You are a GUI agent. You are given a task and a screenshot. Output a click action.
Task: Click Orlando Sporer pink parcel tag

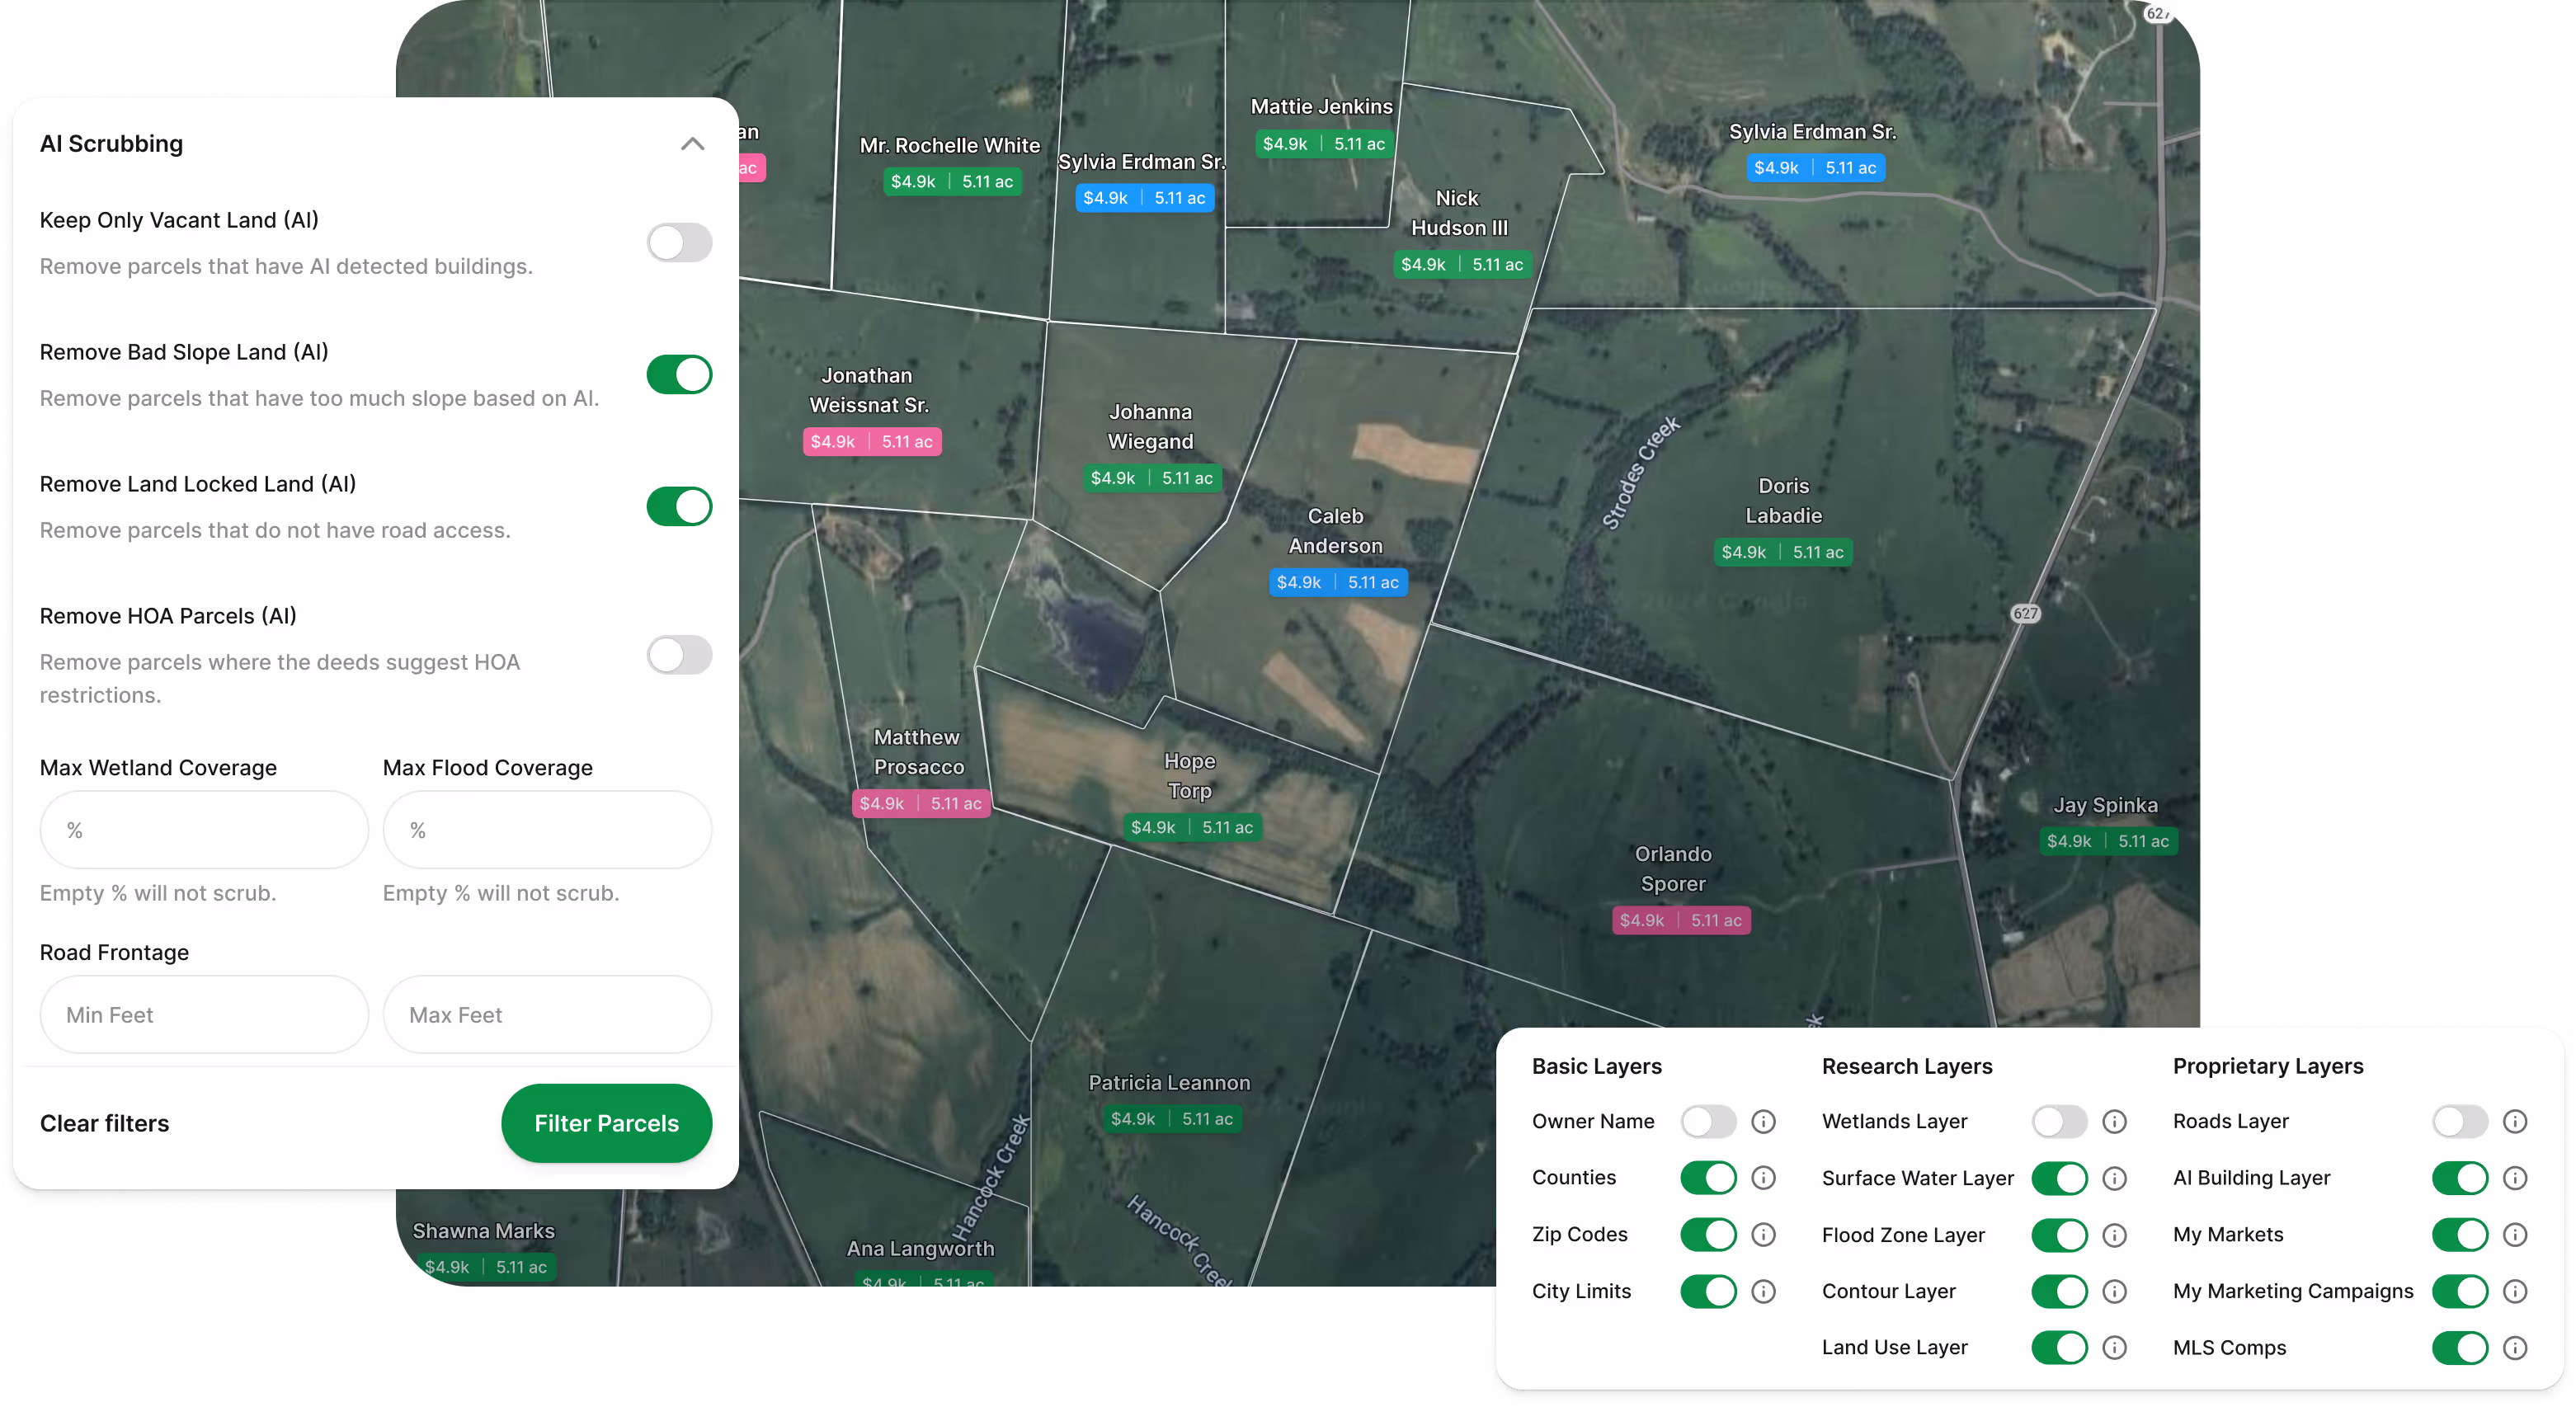pos(1680,920)
